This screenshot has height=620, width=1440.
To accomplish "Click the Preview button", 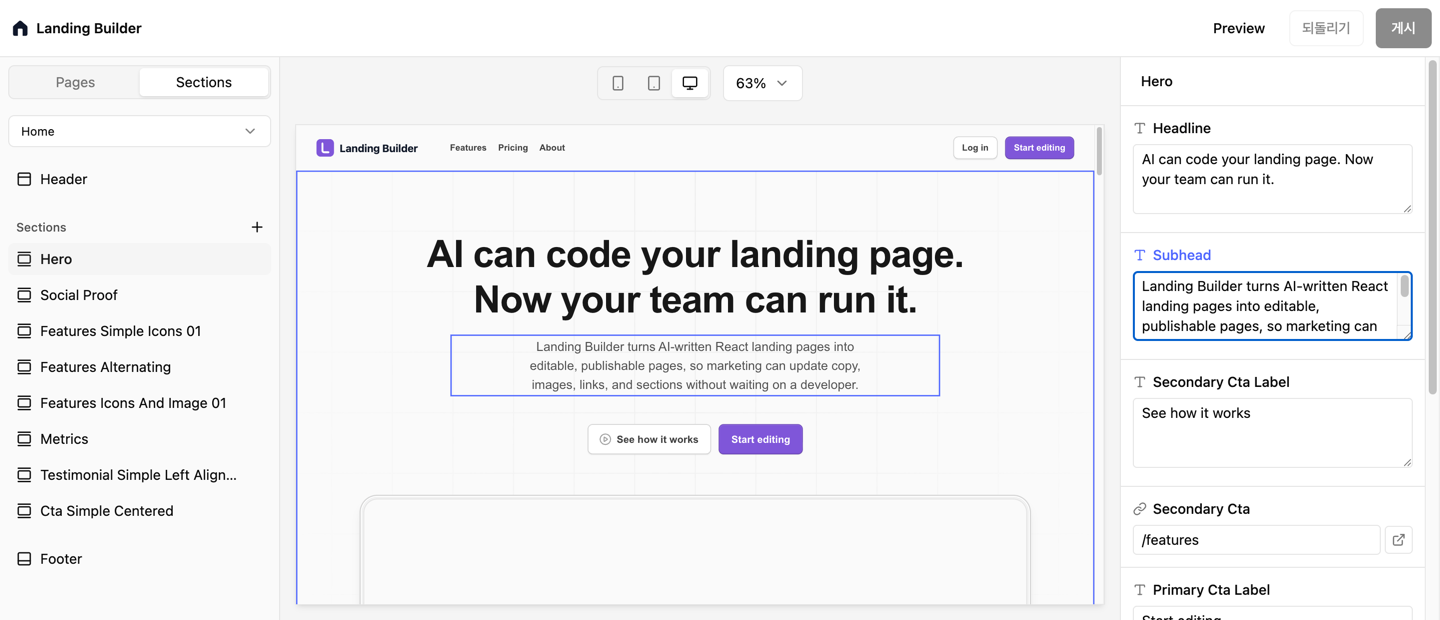I will 1239,28.
